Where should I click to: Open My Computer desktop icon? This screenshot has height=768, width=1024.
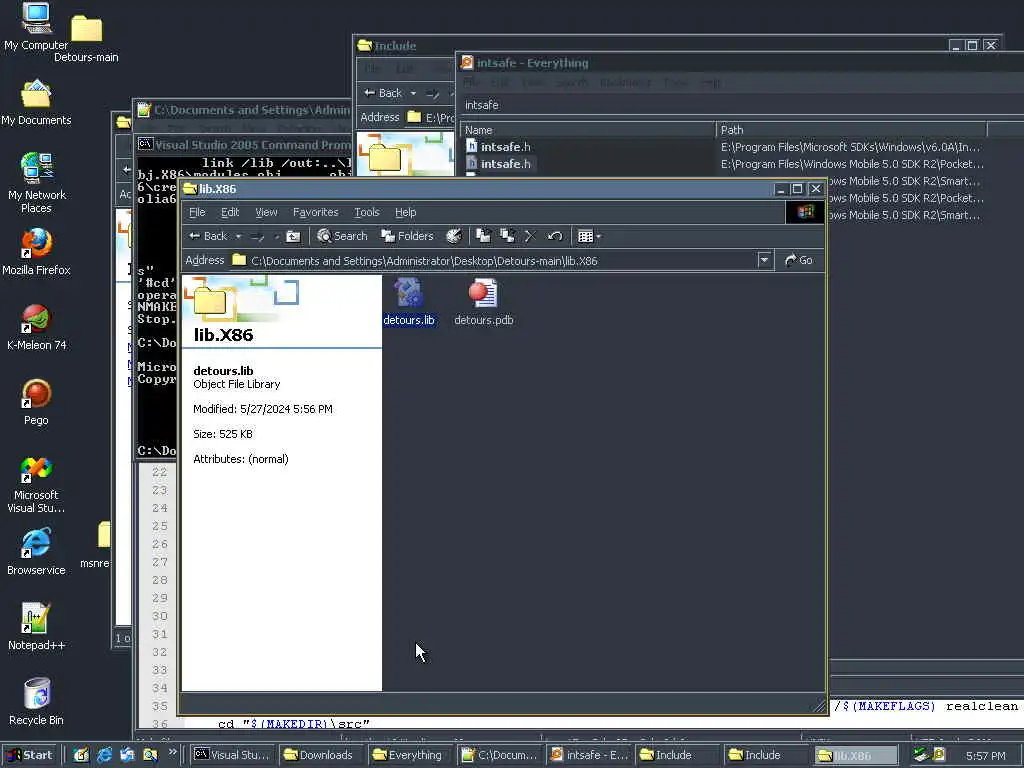coord(36,27)
